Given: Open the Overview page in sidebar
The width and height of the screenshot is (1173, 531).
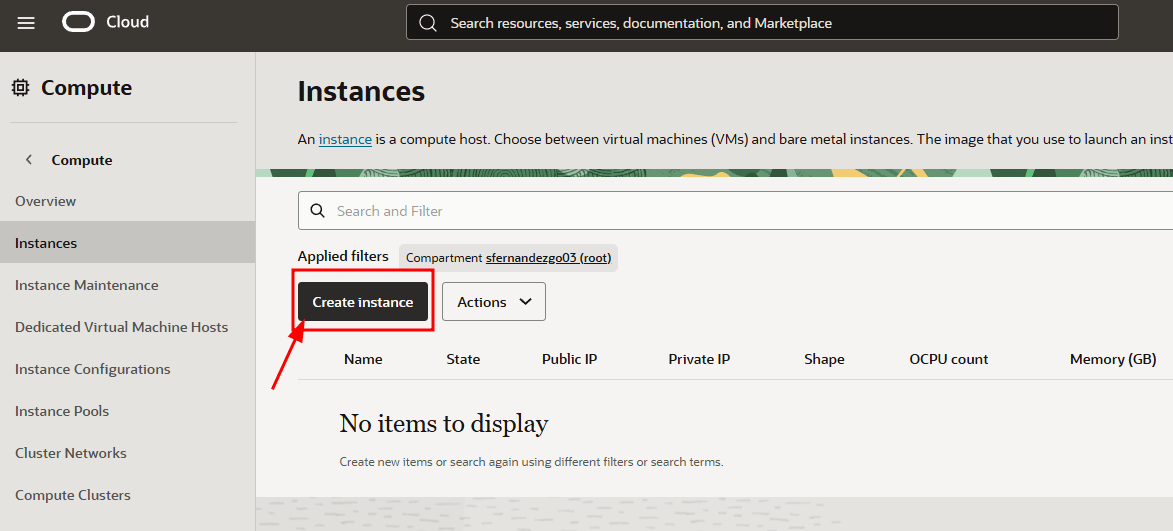Looking at the screenshot, I should (x=46, y=201).
